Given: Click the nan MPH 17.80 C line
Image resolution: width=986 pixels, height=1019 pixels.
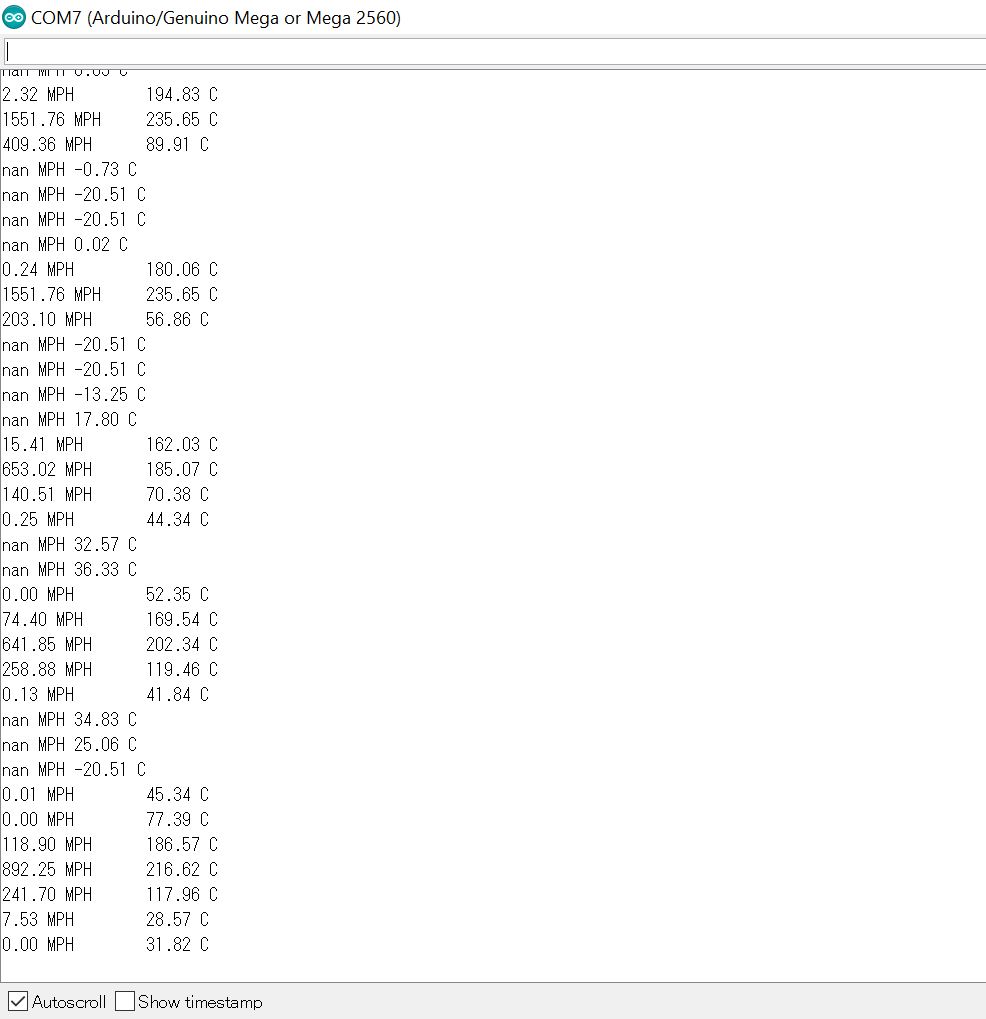Looking at the screenshot, I should 70,420.
